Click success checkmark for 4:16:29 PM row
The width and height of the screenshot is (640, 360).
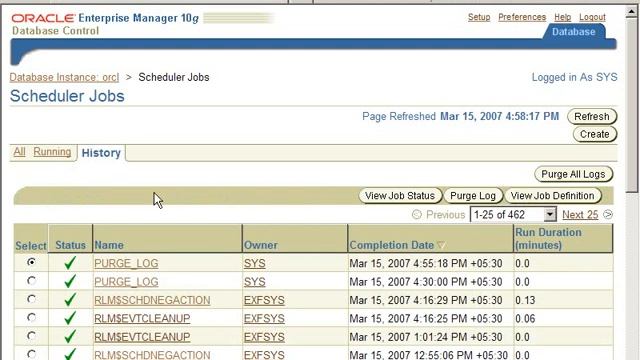(70, 300)
